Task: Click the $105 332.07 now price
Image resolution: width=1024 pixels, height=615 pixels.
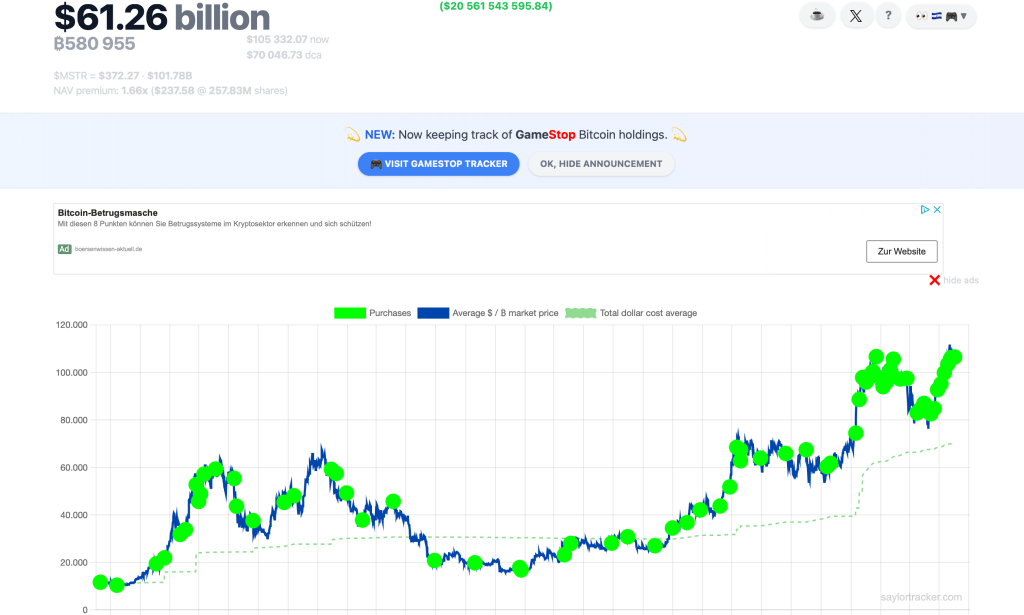Action: coord(287,39)
